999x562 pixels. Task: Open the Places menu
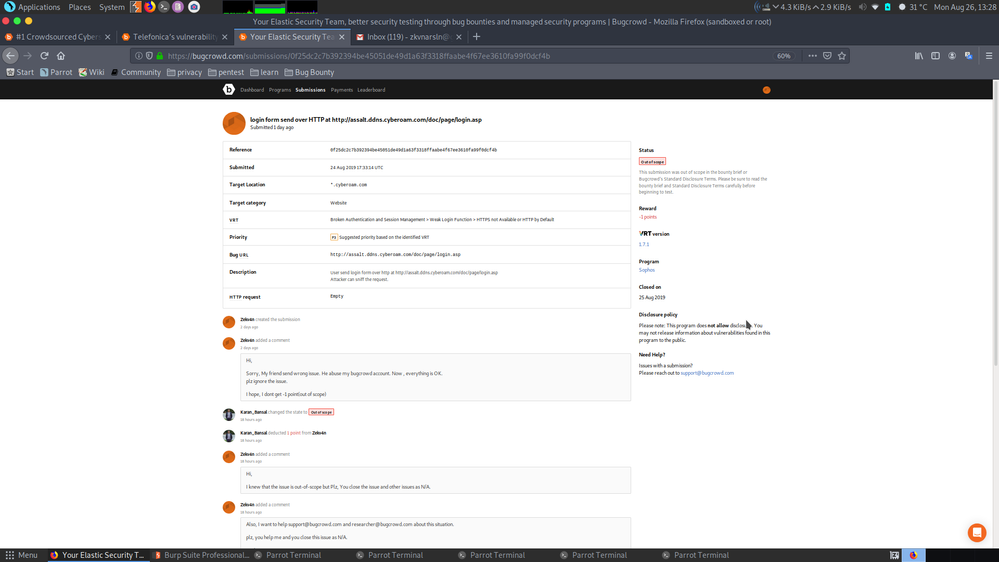coord(80,7)
